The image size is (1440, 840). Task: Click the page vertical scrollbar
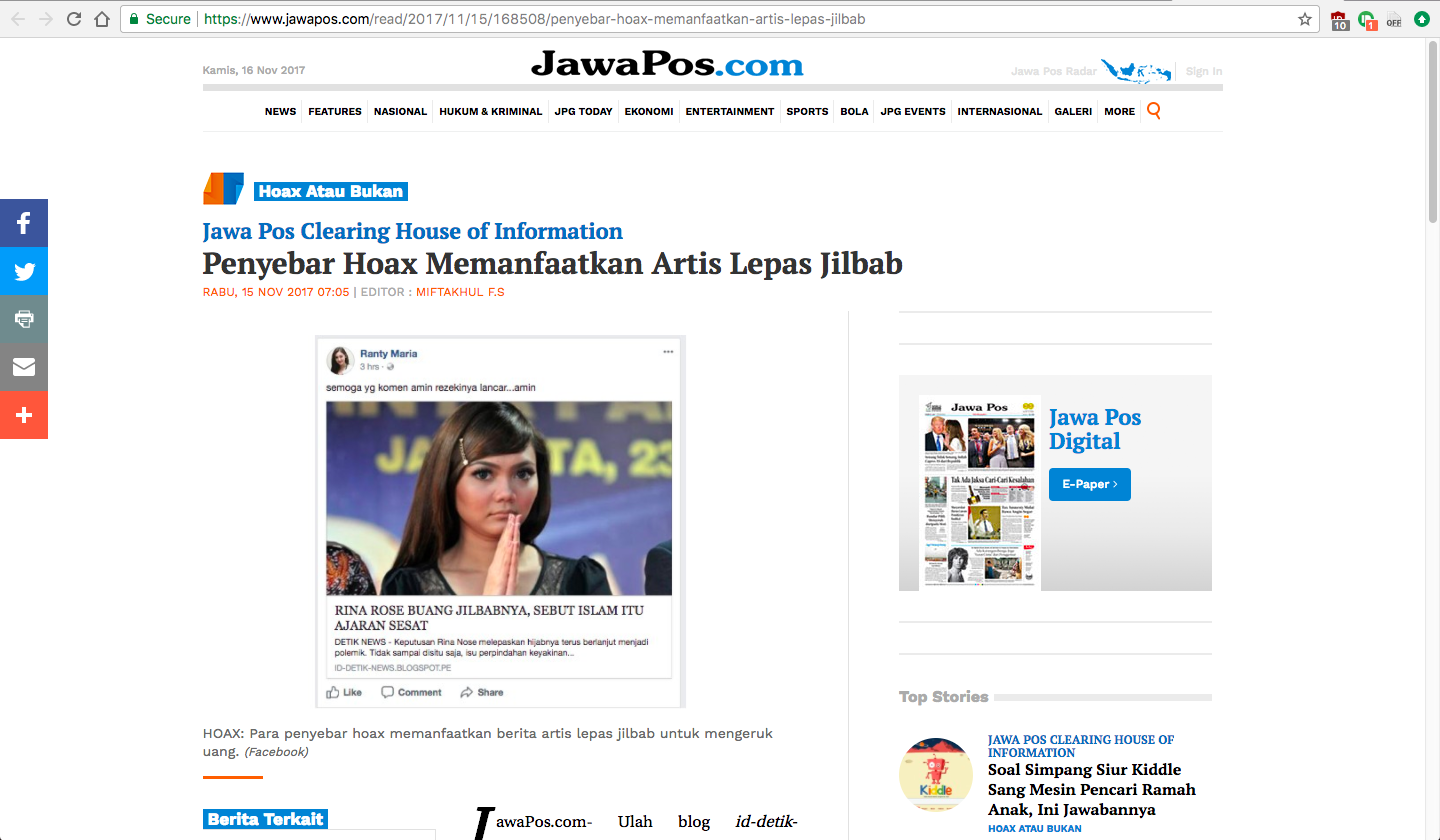click(x=1432, y=440)
